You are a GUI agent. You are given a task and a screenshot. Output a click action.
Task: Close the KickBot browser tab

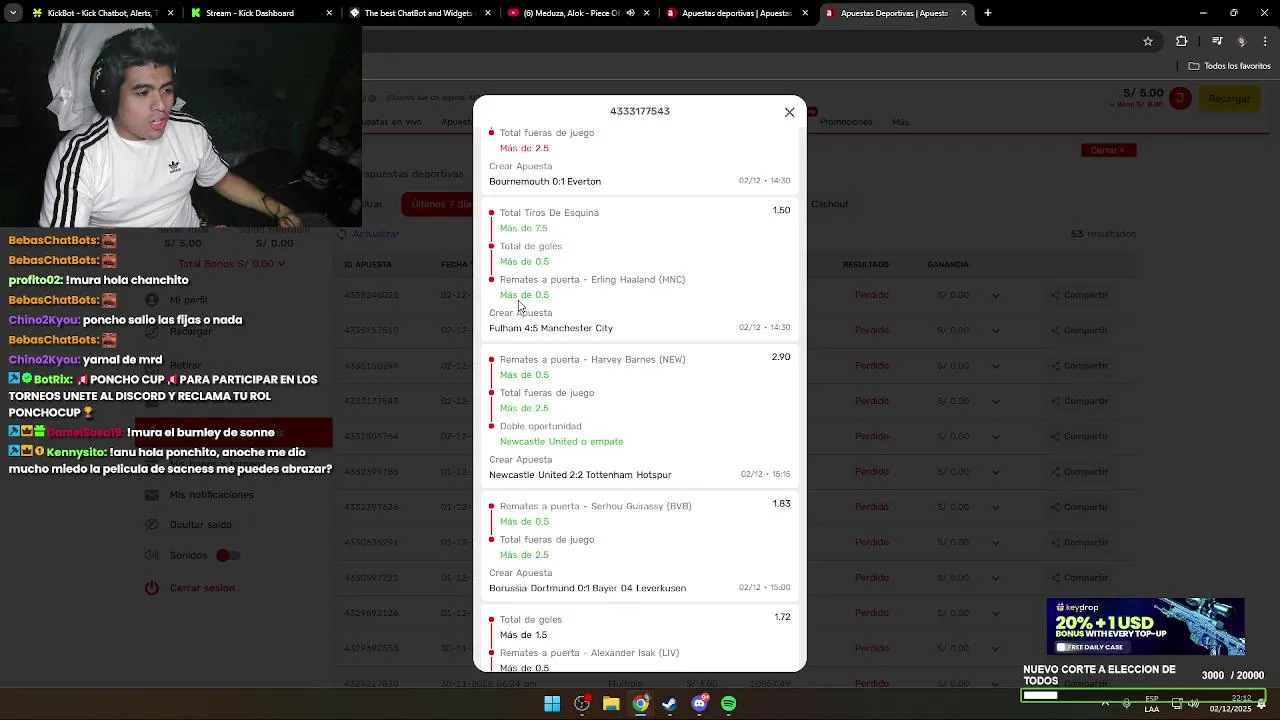170,13
